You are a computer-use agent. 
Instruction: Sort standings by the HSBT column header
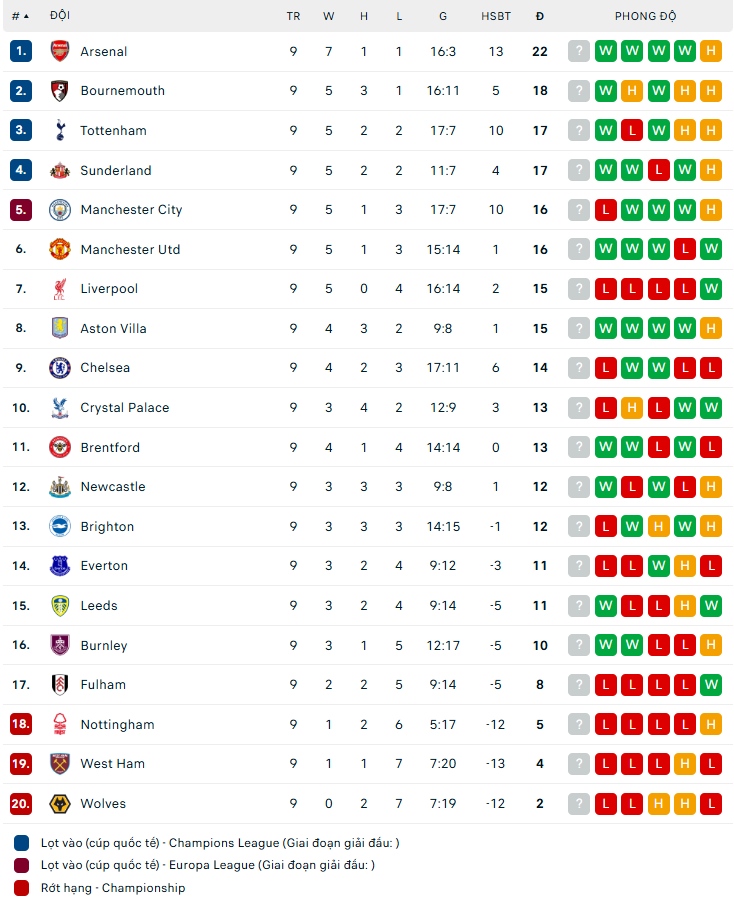496,16
